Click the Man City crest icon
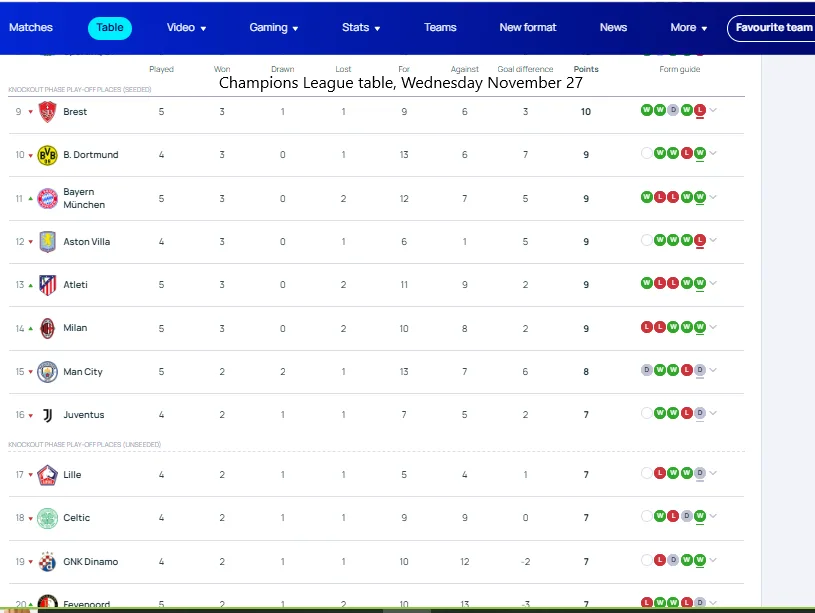Viewport: 815px width, 613px height. pyautogui.click(x=47, y=372)
